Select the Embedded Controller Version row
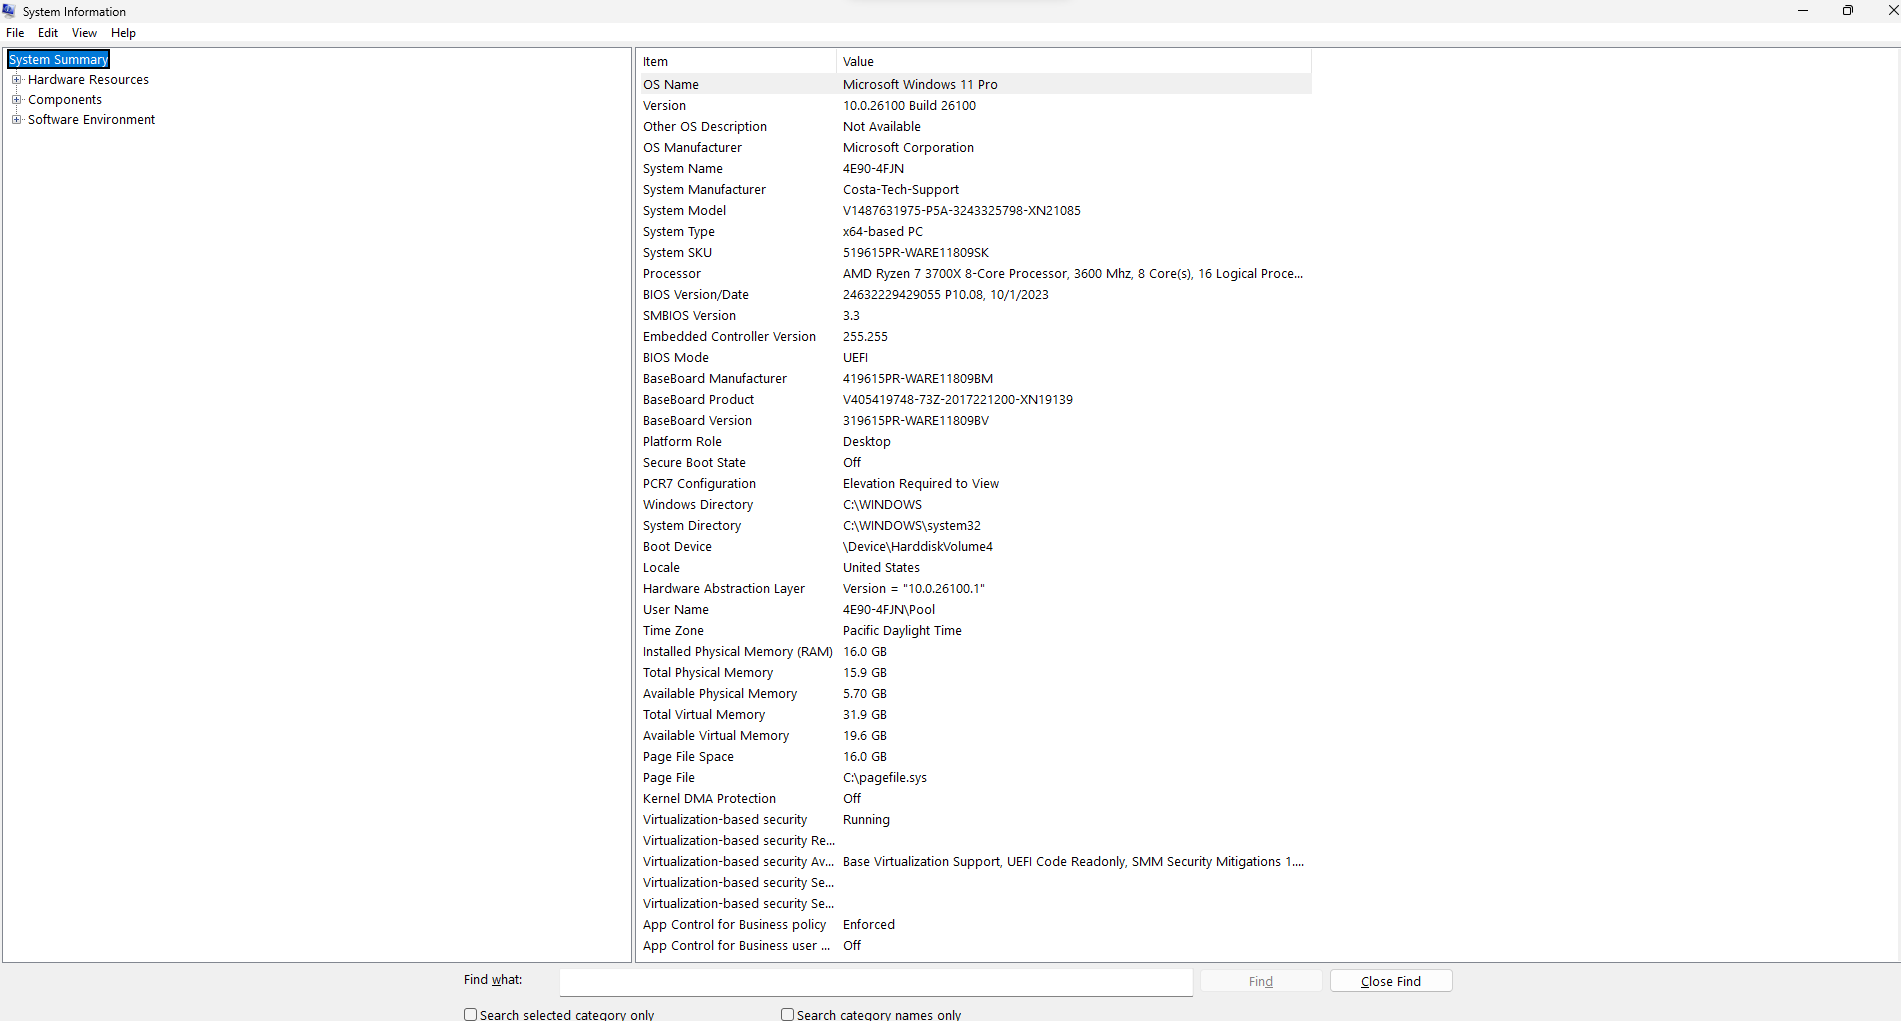1901x1021 pixels. (974, 337)
